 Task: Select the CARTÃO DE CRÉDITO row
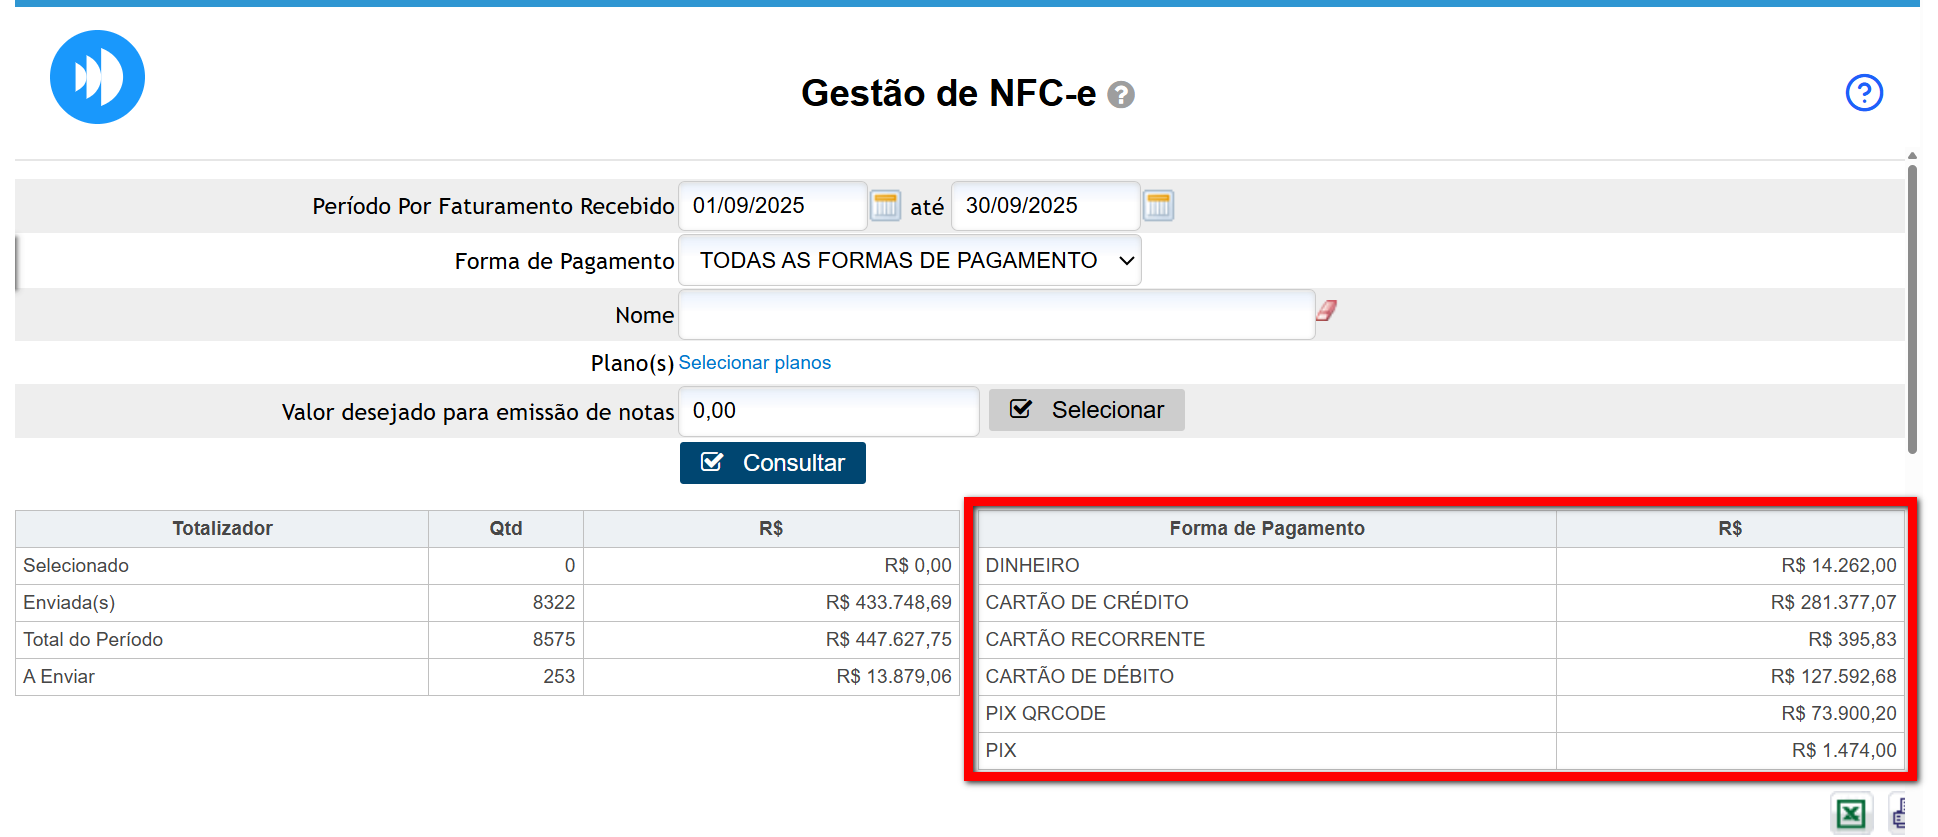click(1440, 603)
